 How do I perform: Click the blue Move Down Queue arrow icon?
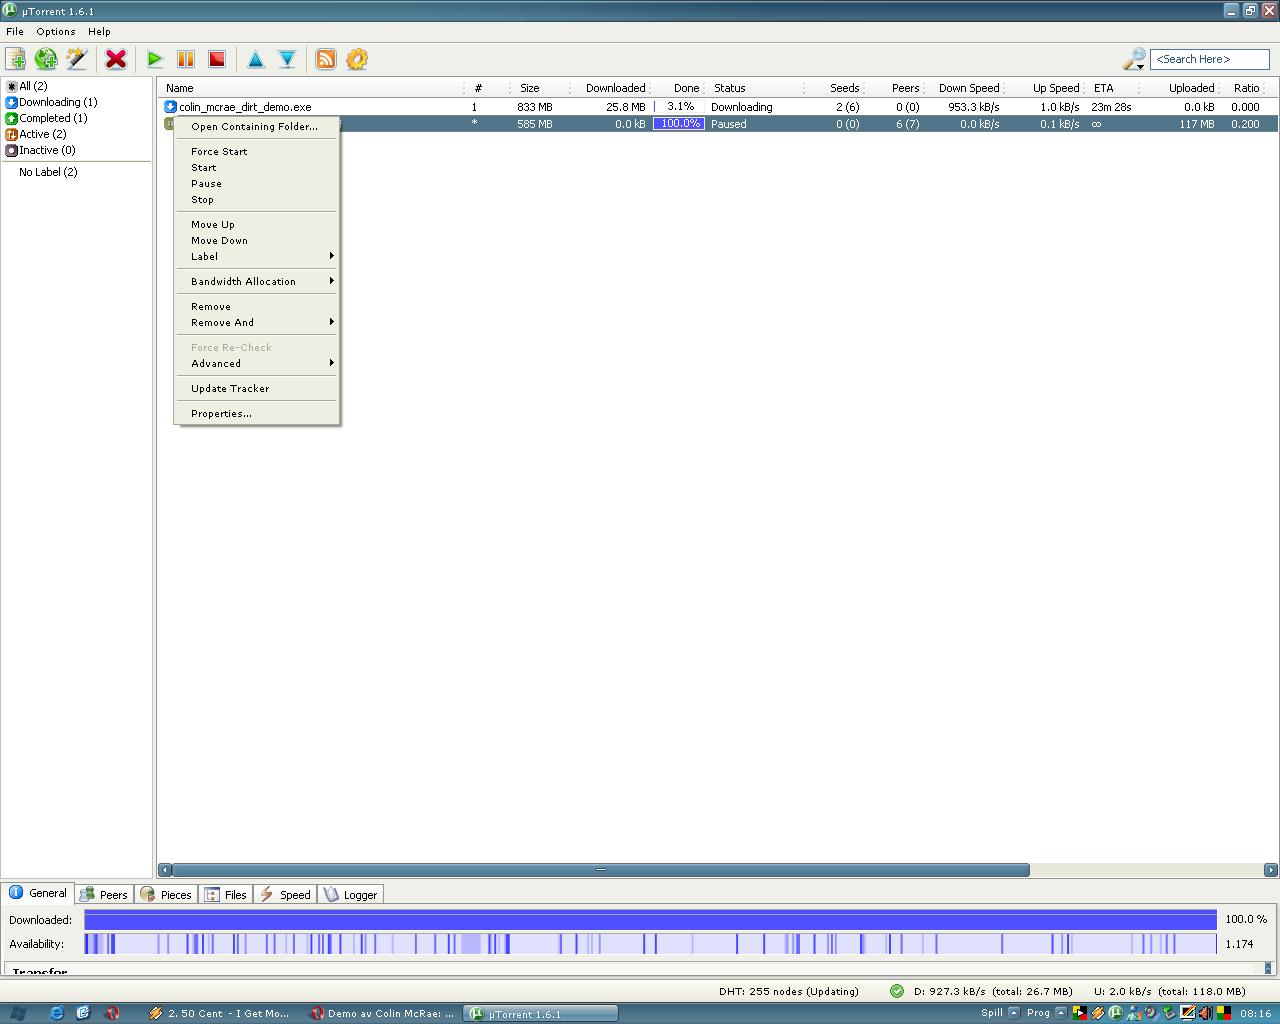(x=287, y=59)
